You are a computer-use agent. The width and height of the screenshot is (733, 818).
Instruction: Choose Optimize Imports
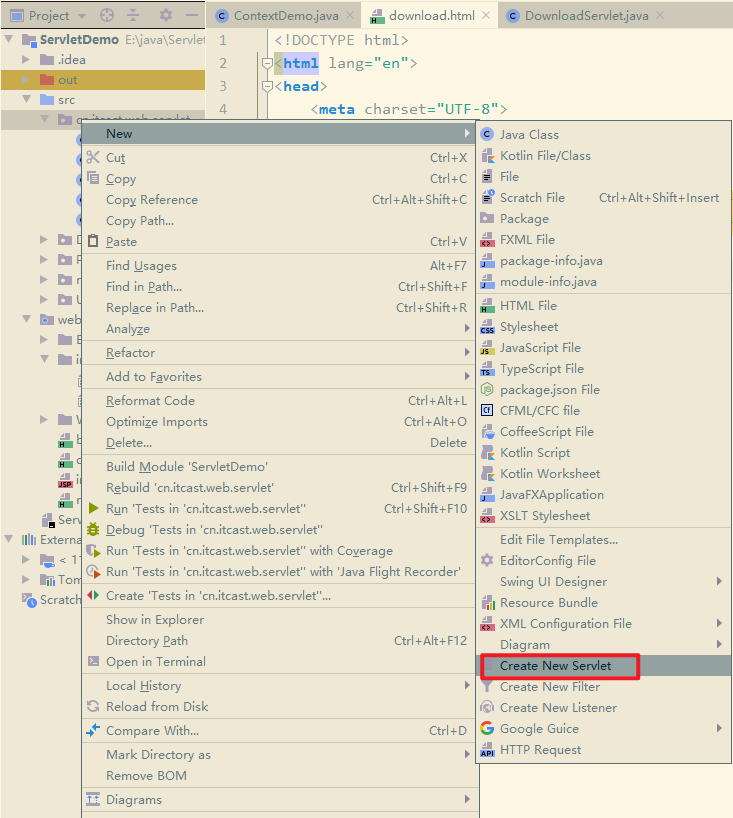pos(280,422)
